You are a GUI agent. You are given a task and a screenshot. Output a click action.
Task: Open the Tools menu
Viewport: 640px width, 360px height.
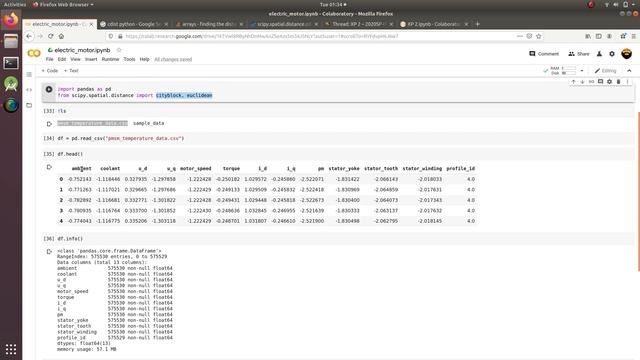(129, 59)
